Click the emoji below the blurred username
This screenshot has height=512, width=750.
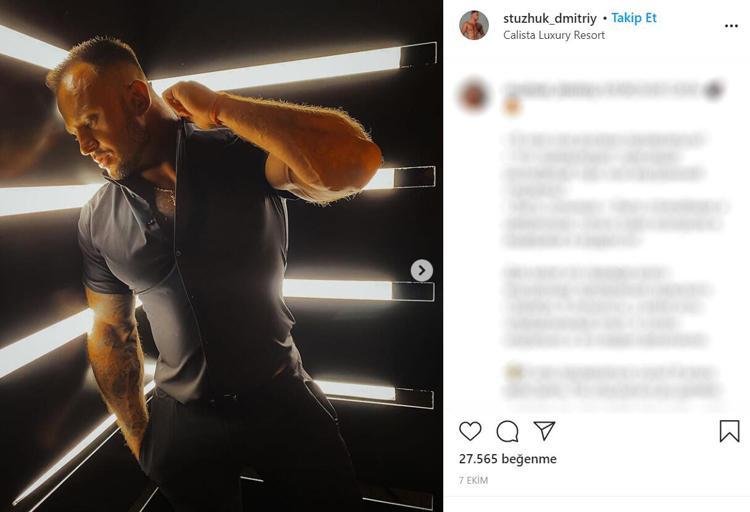tap(512, 107)
